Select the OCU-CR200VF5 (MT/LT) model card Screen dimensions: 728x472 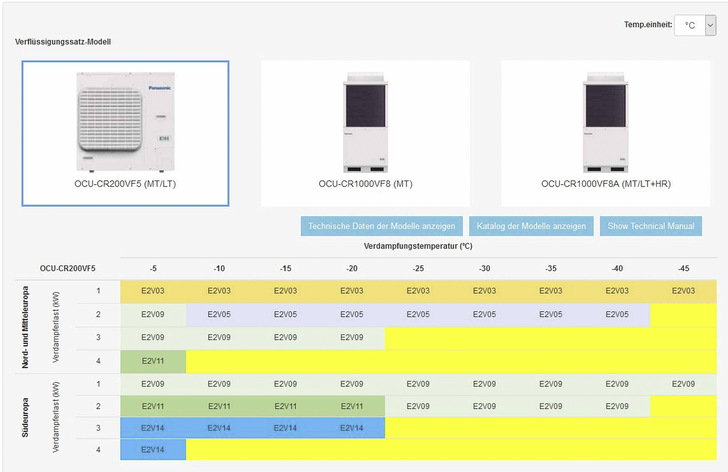point(125,133)
